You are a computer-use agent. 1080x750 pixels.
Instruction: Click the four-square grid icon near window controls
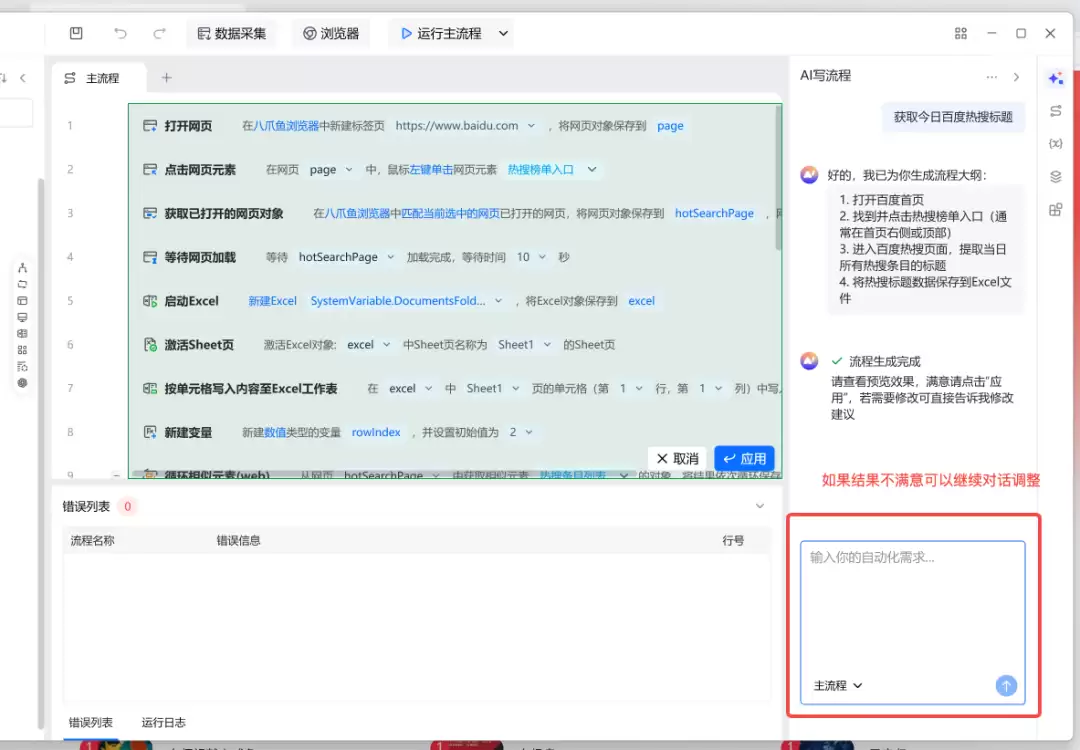(x=961, y=33)
